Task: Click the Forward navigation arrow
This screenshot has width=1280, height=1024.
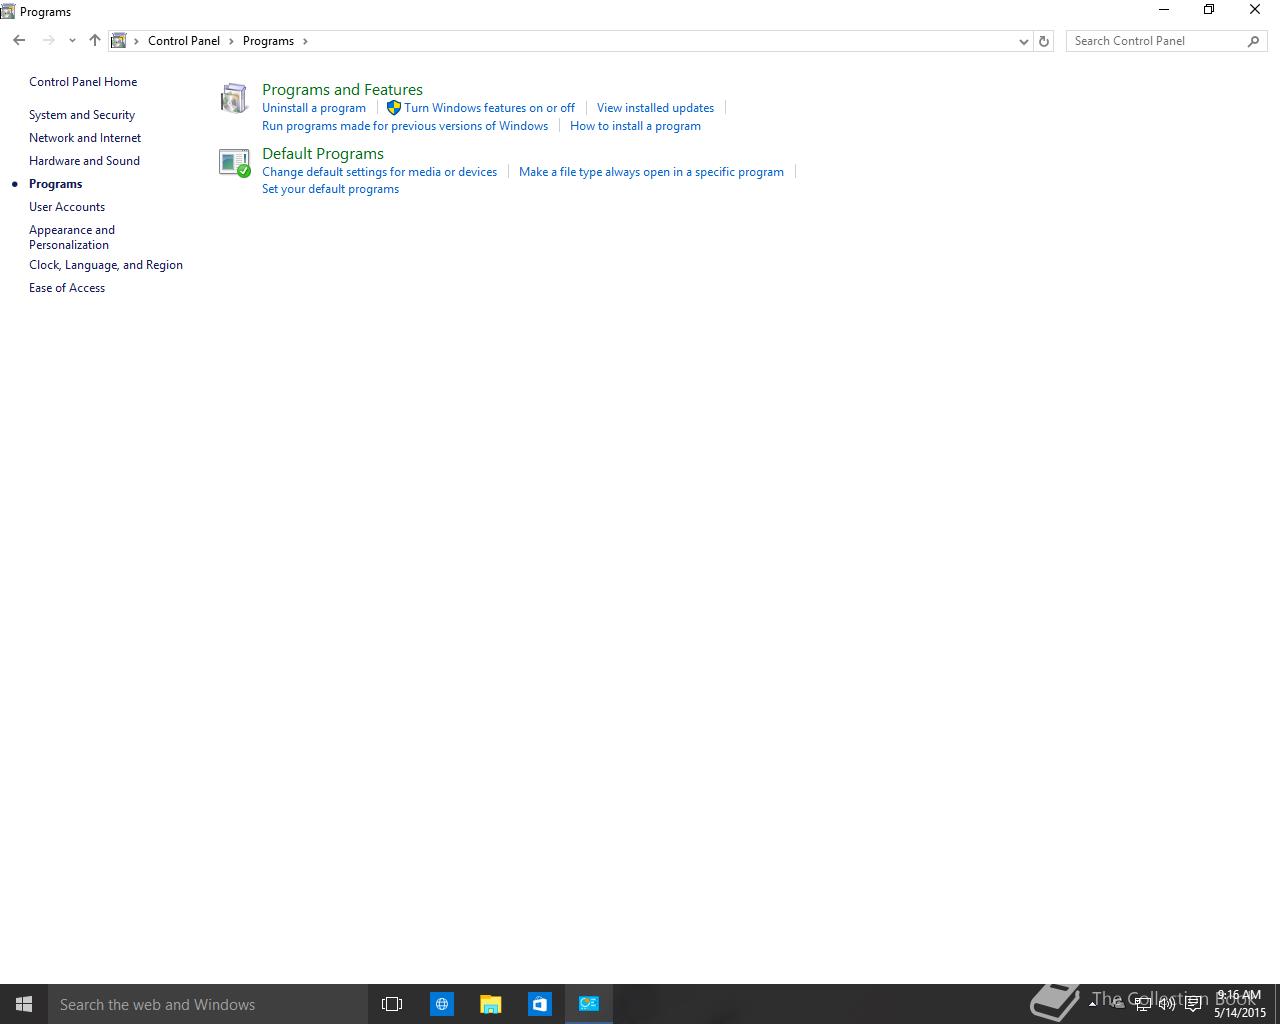Action: [x=48, y=41]
